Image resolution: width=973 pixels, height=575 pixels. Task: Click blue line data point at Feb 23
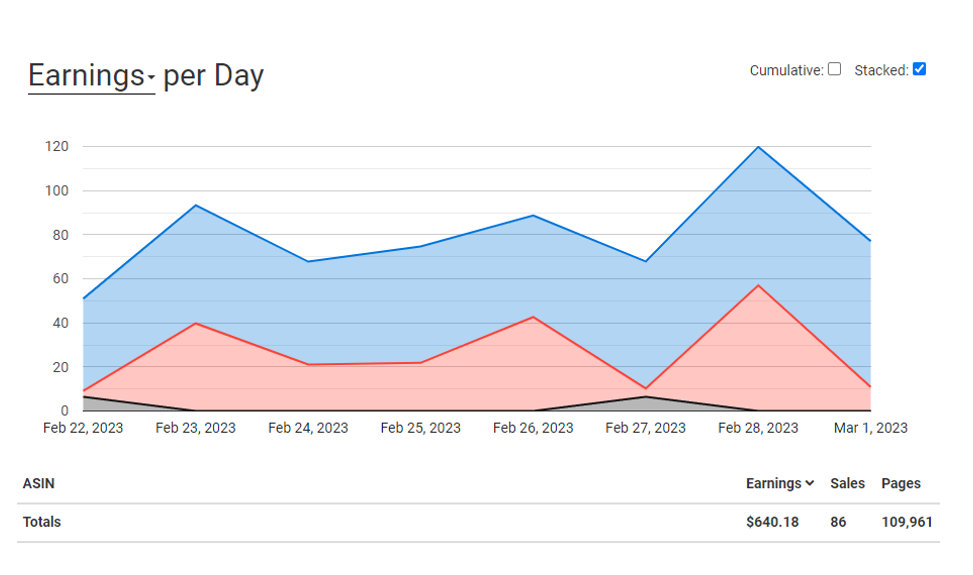click(x=195, y=205)
